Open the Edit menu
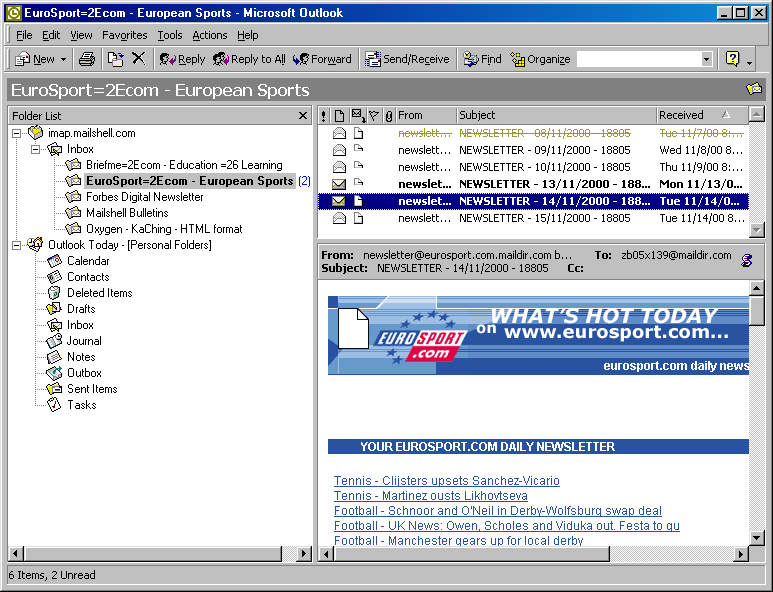This screenshot has width=773, height=592. 51,35
